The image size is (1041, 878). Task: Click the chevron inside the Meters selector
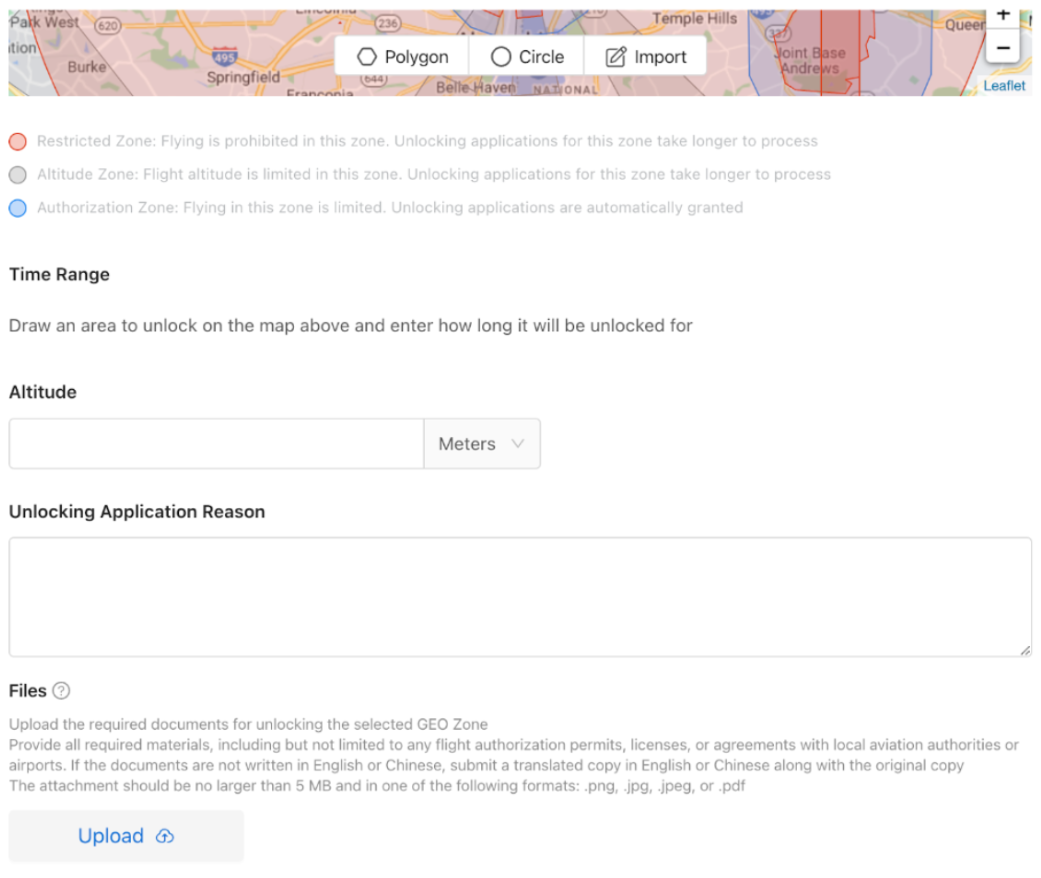[518, 443]
